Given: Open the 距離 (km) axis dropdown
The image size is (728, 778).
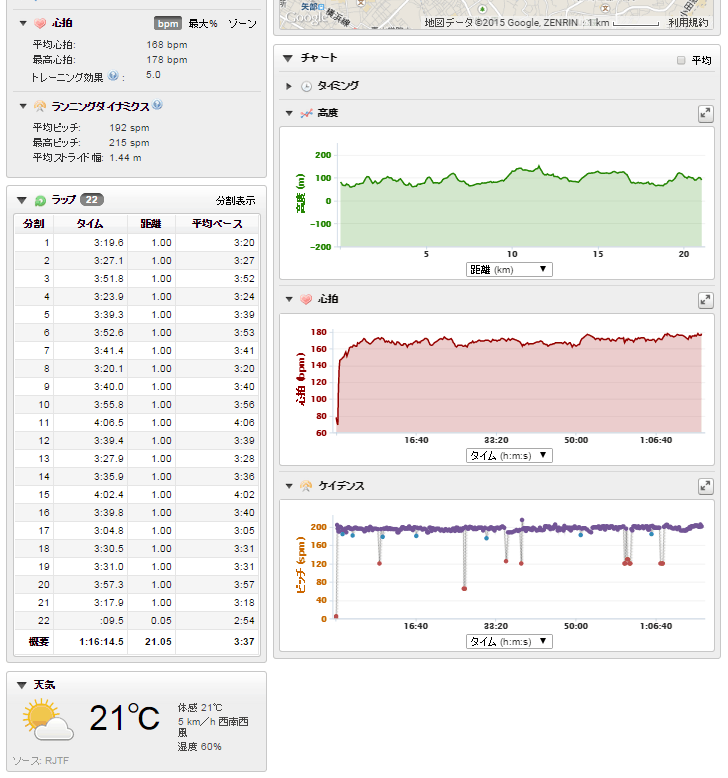Looking at the screenshot, I should [509, 269].
